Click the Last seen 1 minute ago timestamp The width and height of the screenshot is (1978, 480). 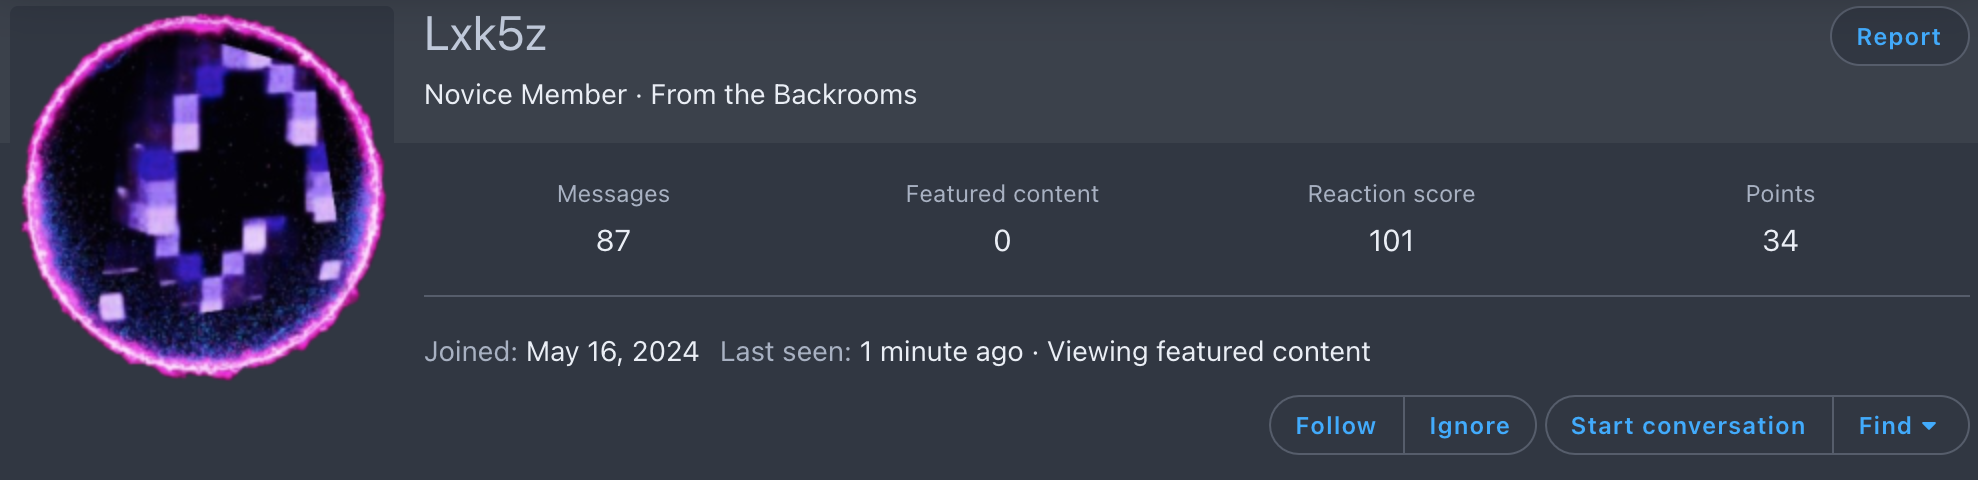[941, 352]
